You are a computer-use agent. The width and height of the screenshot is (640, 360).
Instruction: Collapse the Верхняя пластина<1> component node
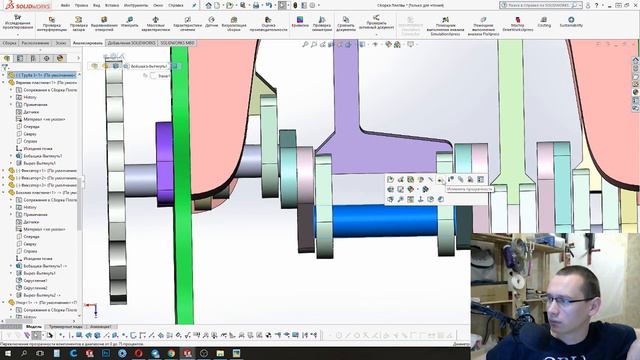pyautogui.click(x=4, y=82)
